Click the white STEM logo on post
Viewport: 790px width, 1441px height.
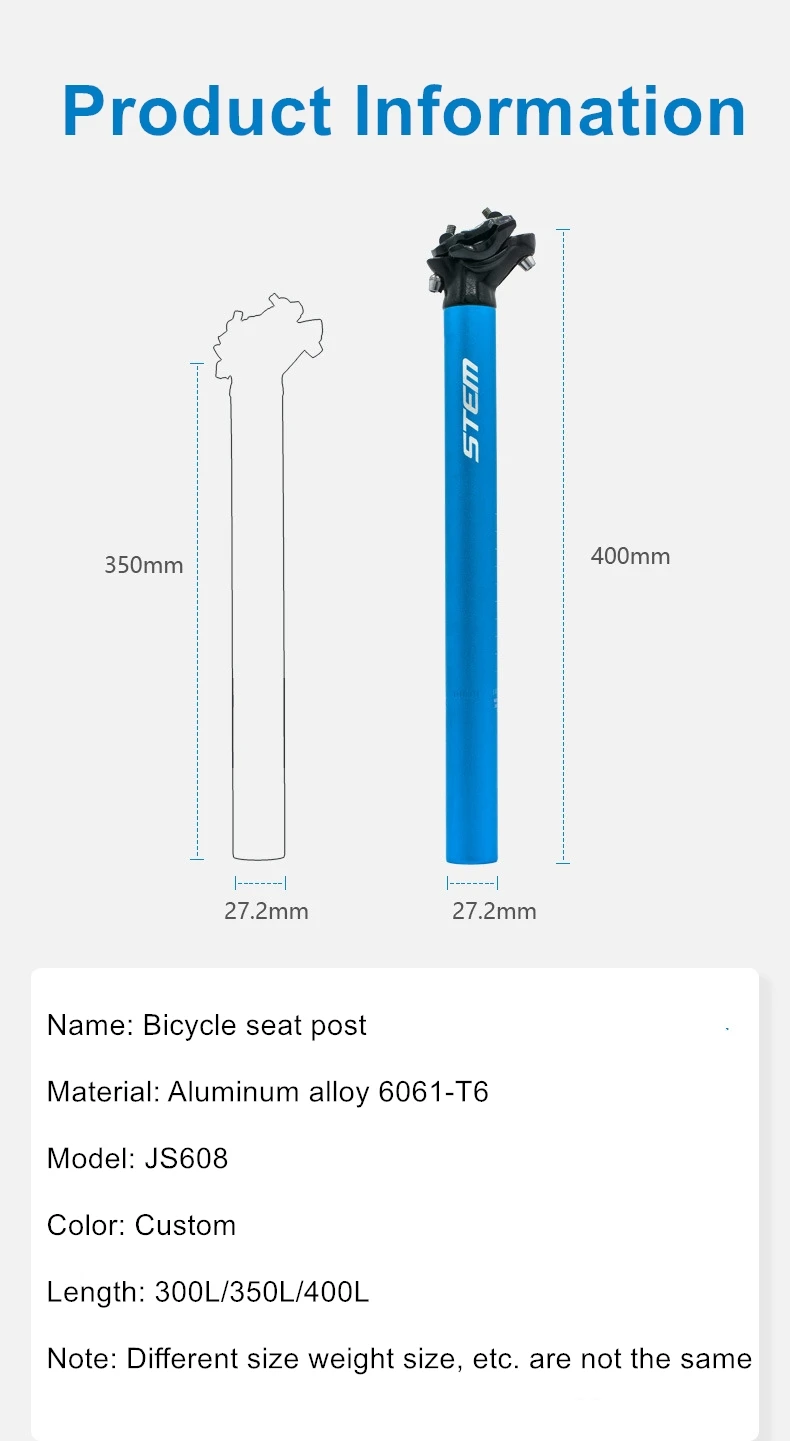pyautogui.click(x=471, y=410)
